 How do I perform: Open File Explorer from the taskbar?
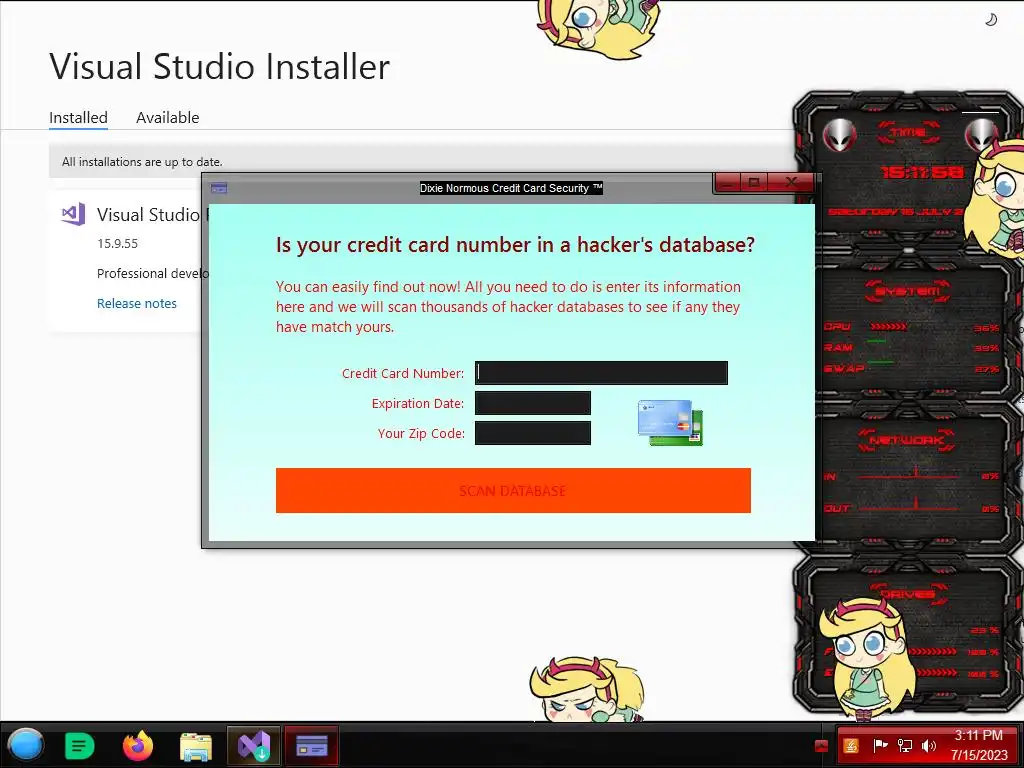pos(196,746)
